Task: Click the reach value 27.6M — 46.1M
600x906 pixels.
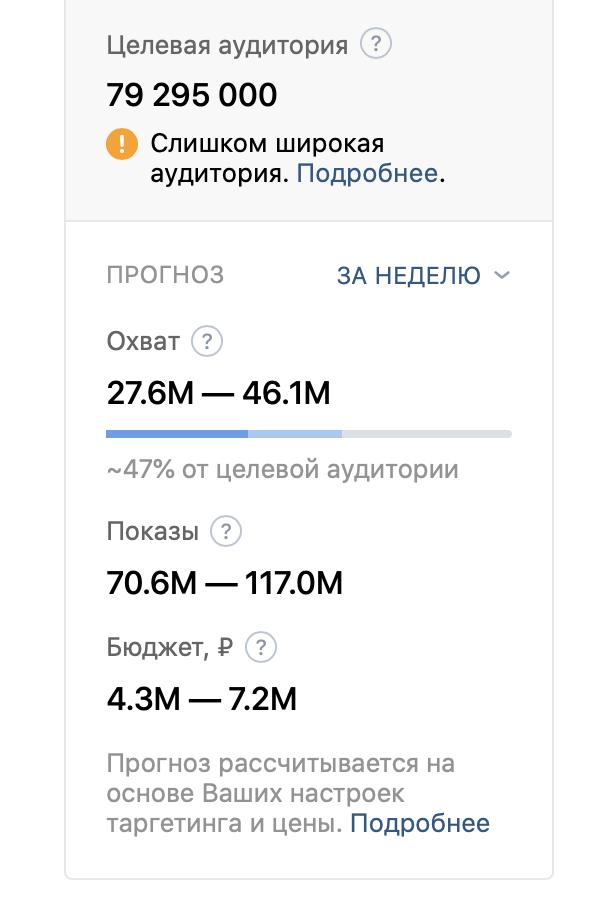Action: coord(218,394)
